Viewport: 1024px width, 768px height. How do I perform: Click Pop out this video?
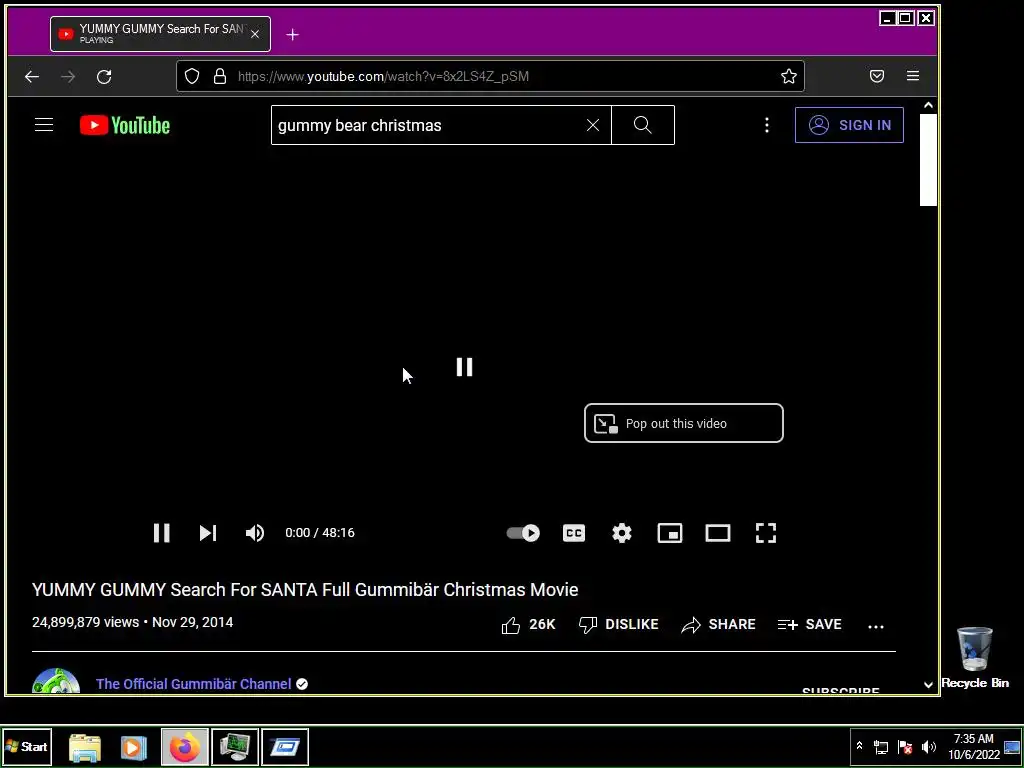[x=684, y=423]
